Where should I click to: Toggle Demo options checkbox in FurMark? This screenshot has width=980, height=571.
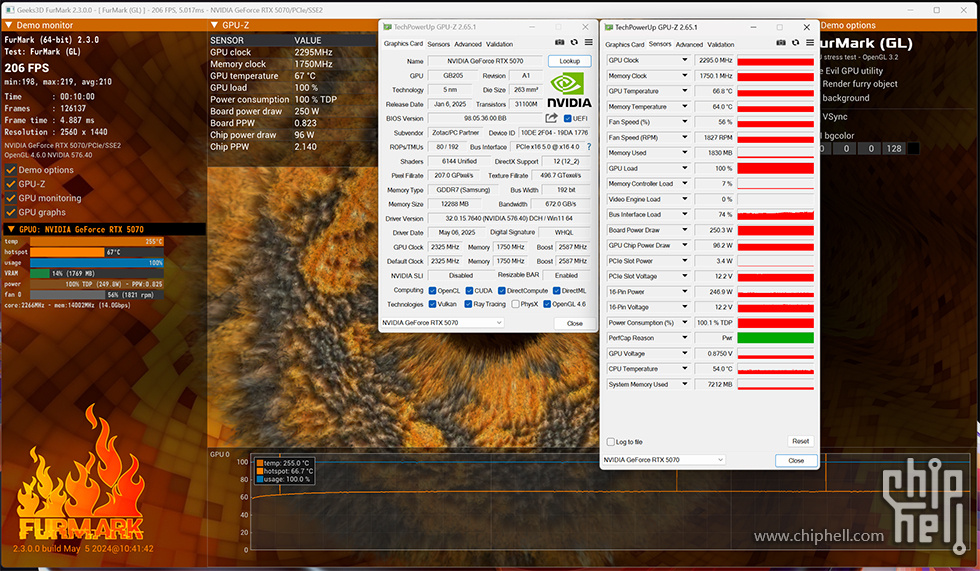(x=11, y=170)
